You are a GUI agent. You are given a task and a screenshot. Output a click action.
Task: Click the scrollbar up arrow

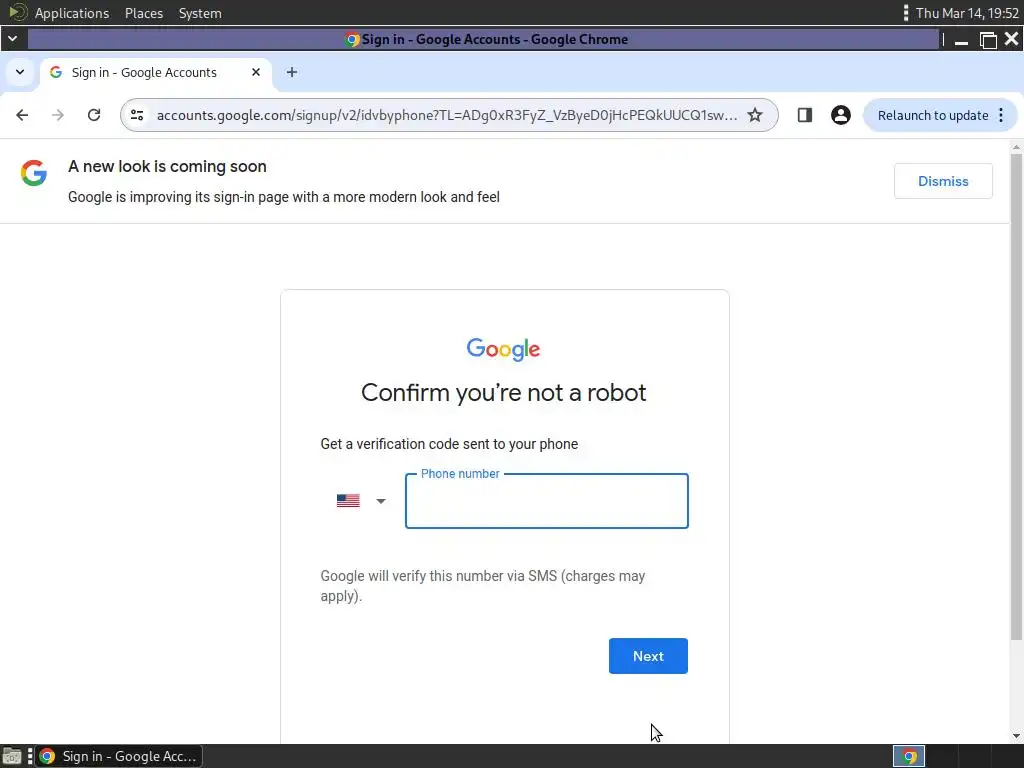point(1016,148)
